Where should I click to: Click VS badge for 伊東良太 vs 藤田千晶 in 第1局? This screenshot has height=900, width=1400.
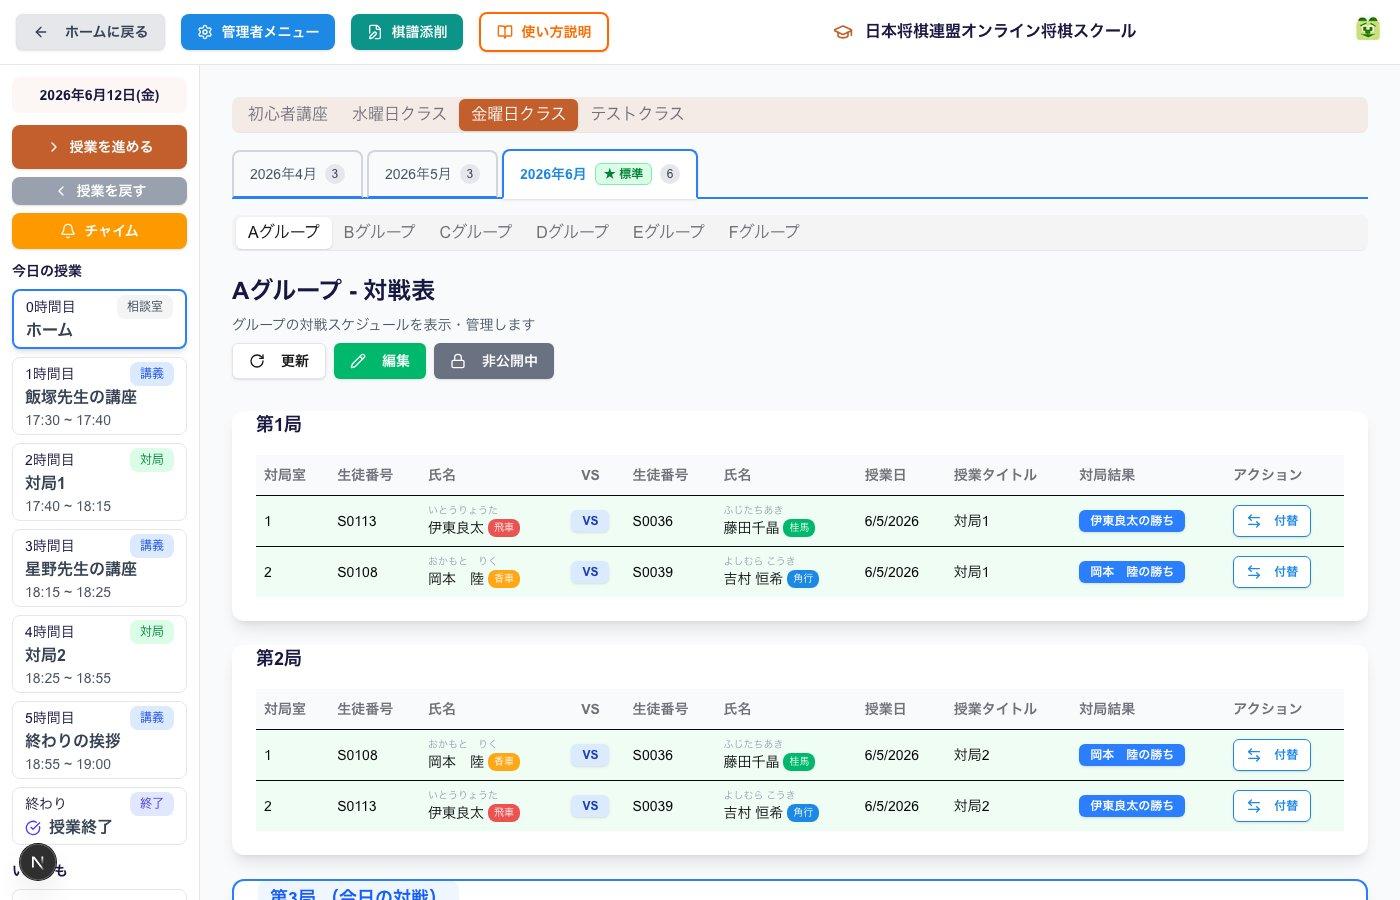coord(590,521)
